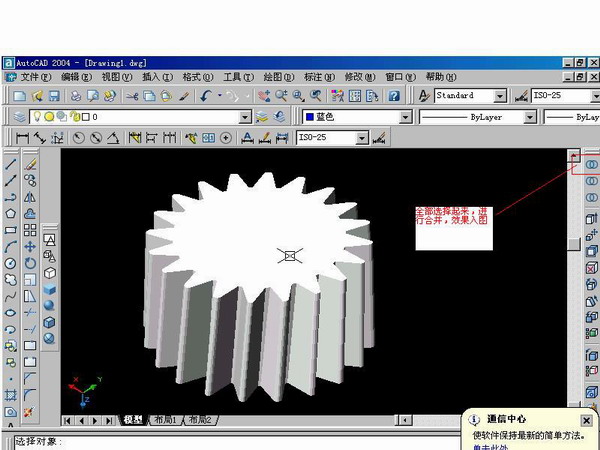The image size is (600, 450).
Task: Select the Polygon tool
Action: [x=11, y=214]
